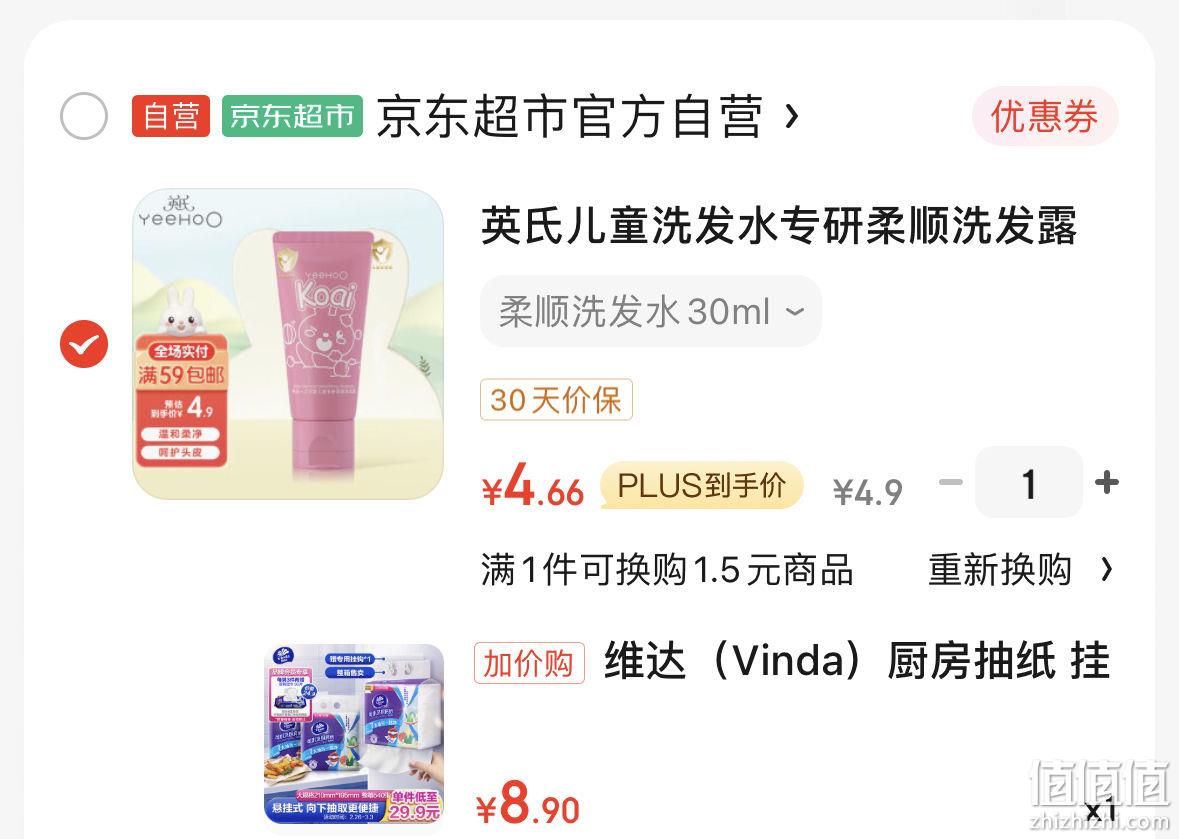Click the 加价购 tag
Image resolution: width=1179 pixels, height=839 pixels.
coord(529,663)
